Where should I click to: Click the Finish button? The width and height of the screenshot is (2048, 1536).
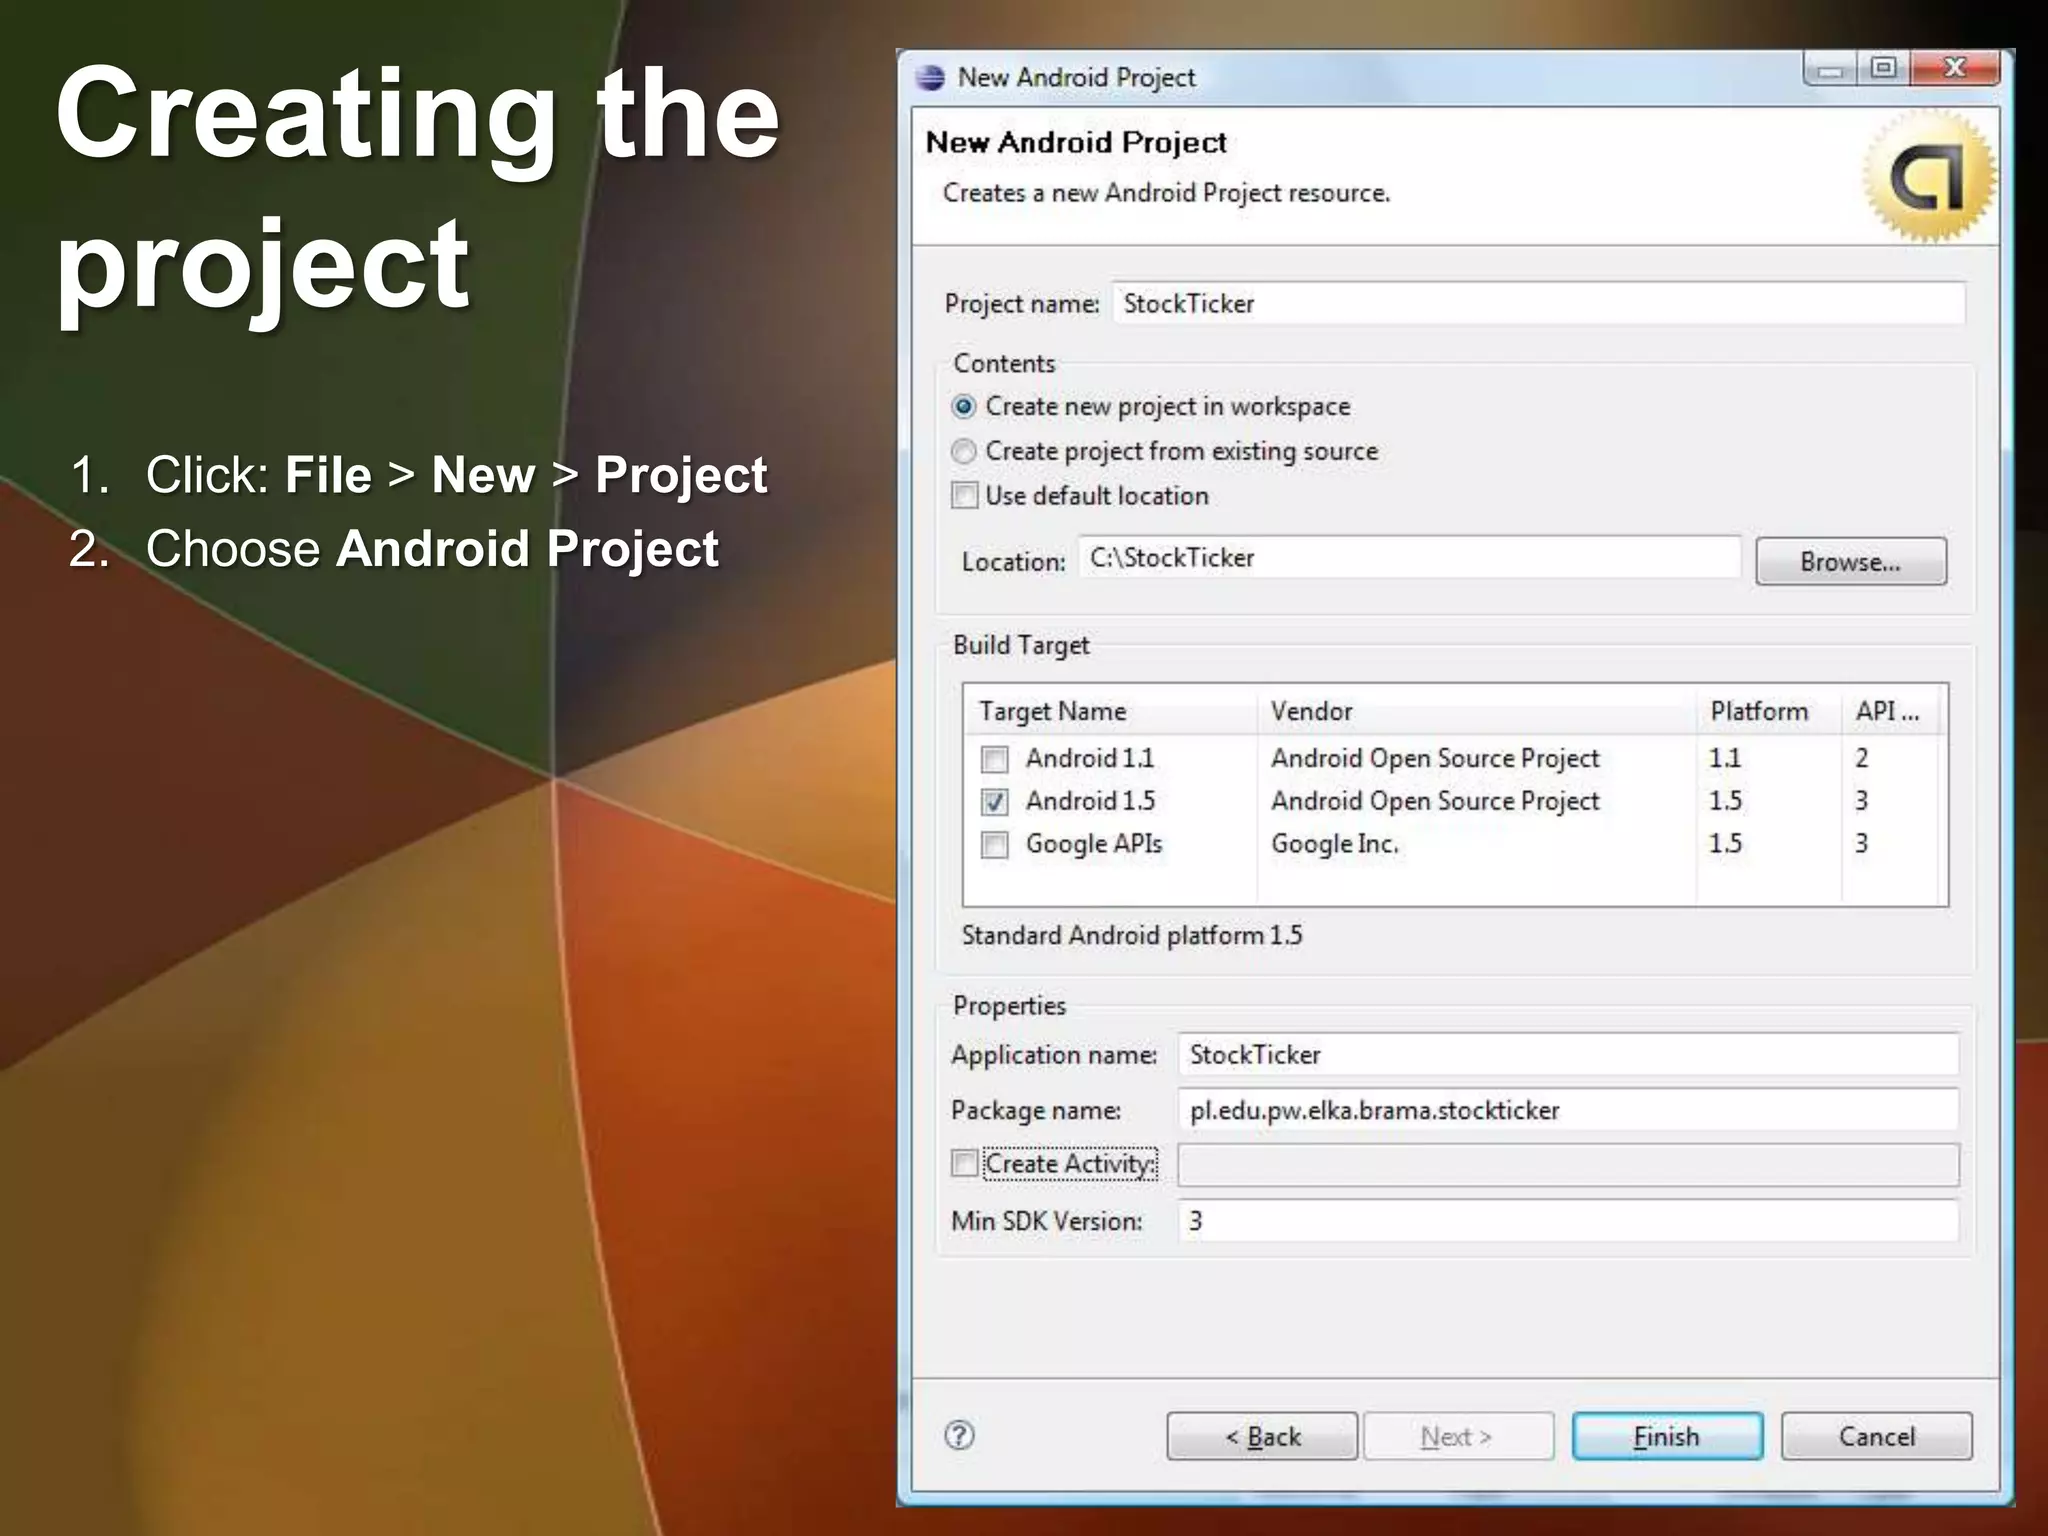click(1667, 1436)
